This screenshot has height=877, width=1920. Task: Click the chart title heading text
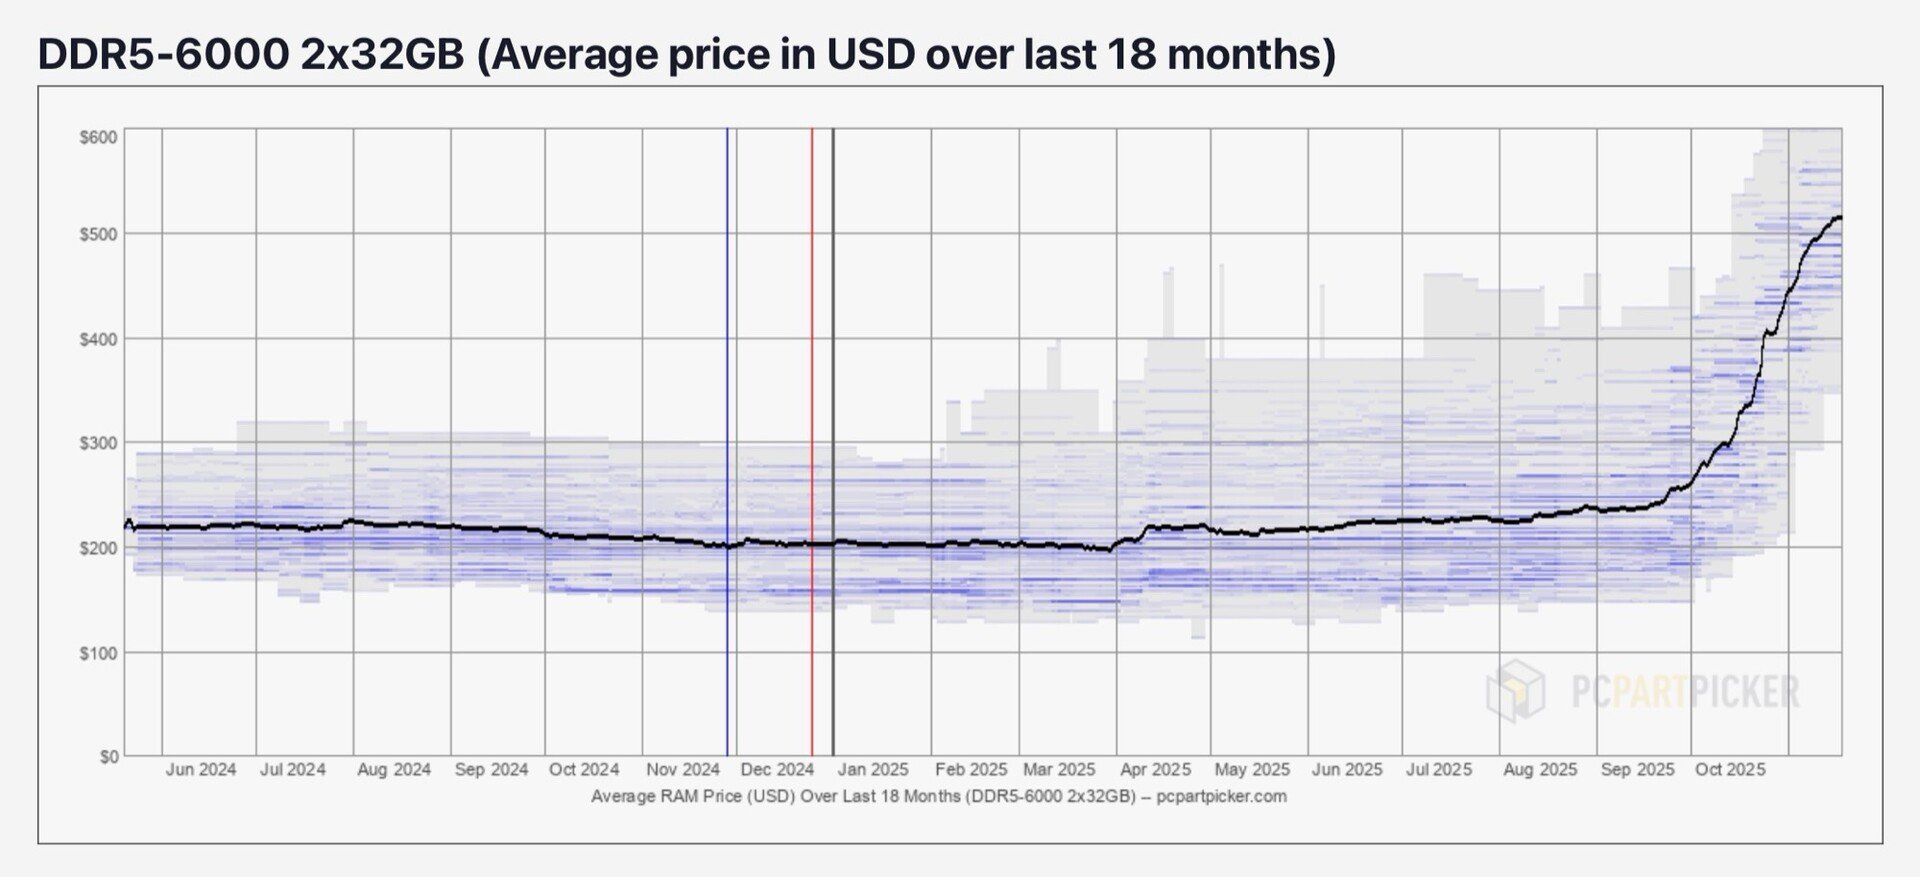click(x=686, y=54)
